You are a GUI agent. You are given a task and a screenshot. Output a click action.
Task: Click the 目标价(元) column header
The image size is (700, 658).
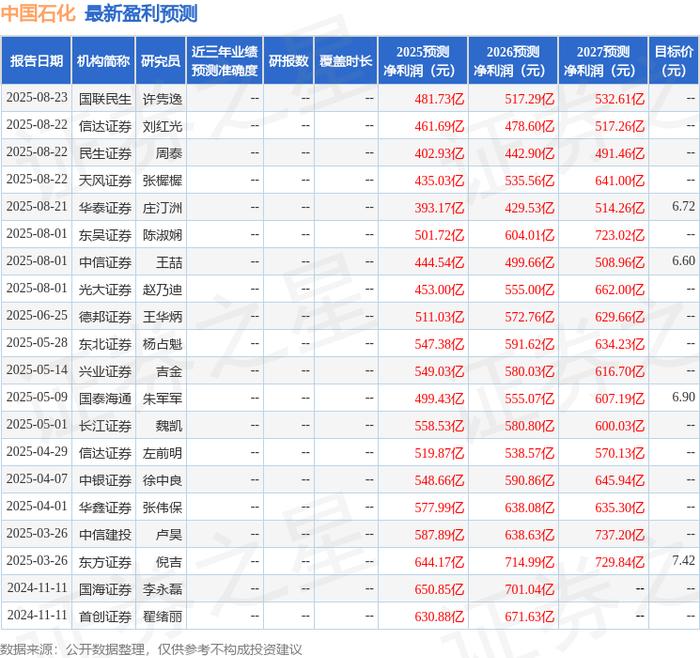pos(674,61)
